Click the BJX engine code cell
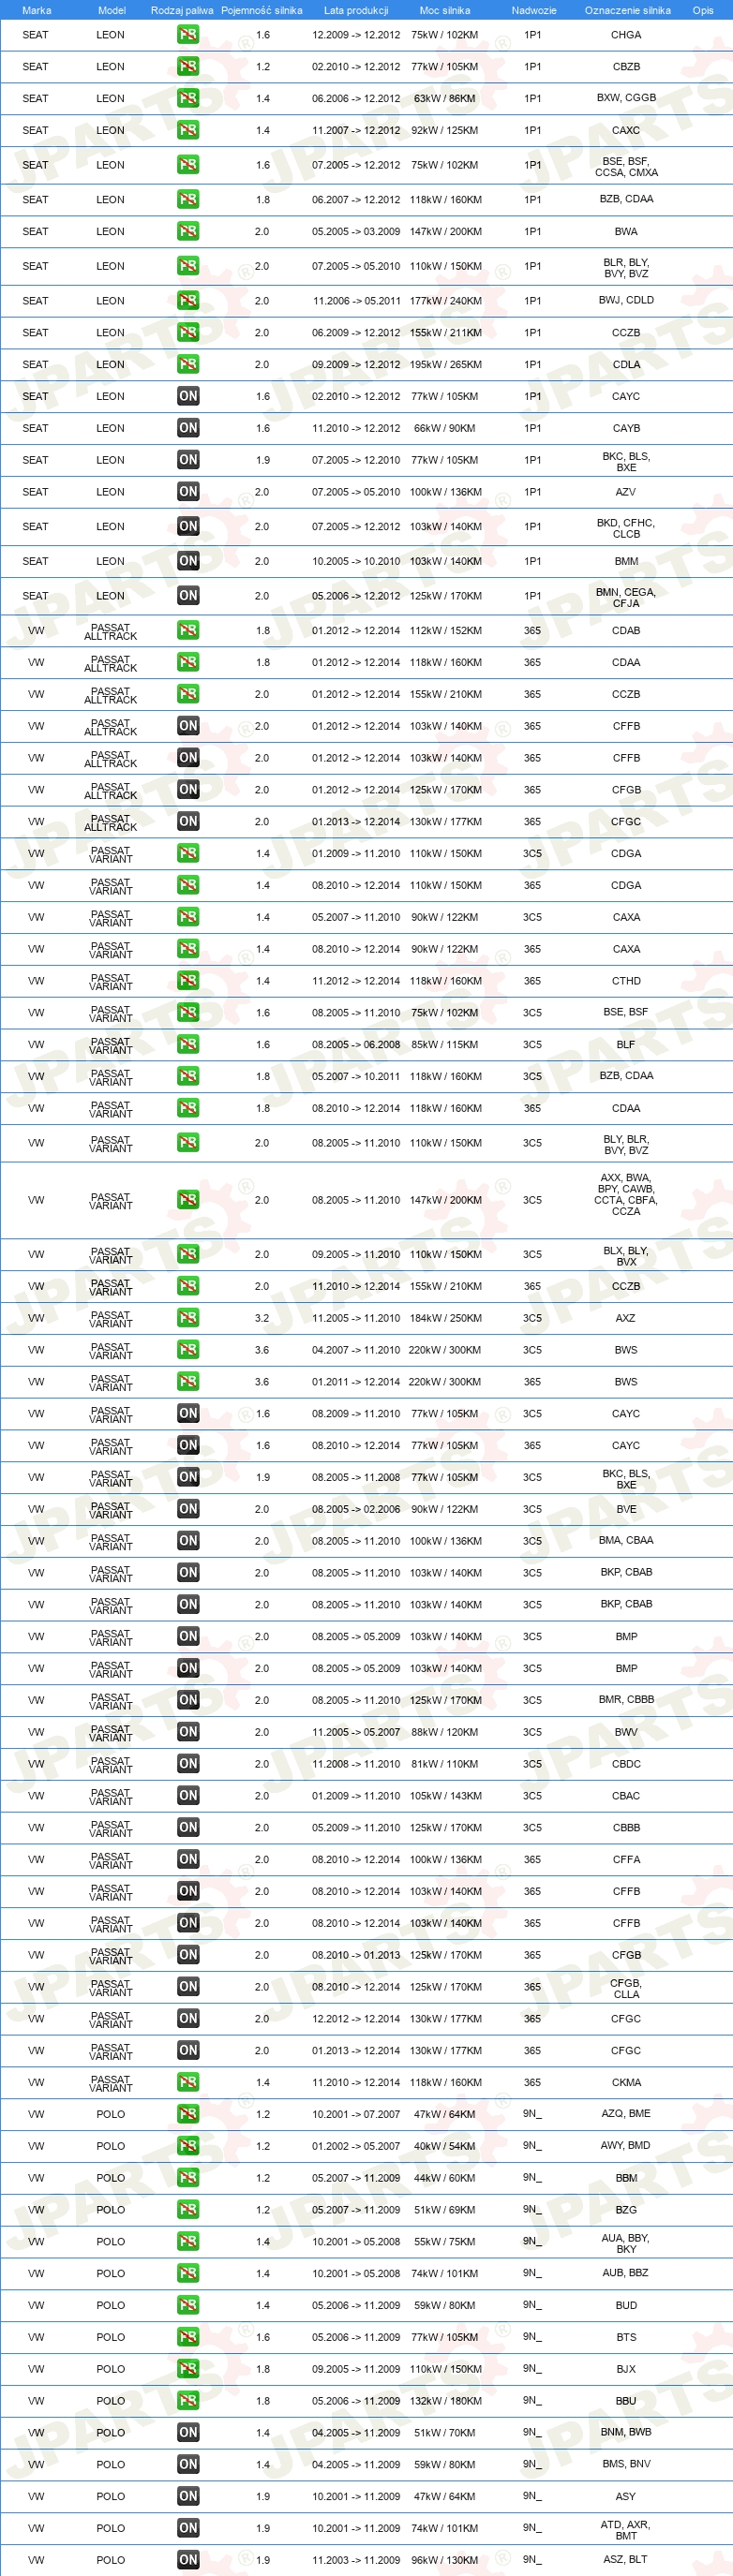 click(626, 2369)
